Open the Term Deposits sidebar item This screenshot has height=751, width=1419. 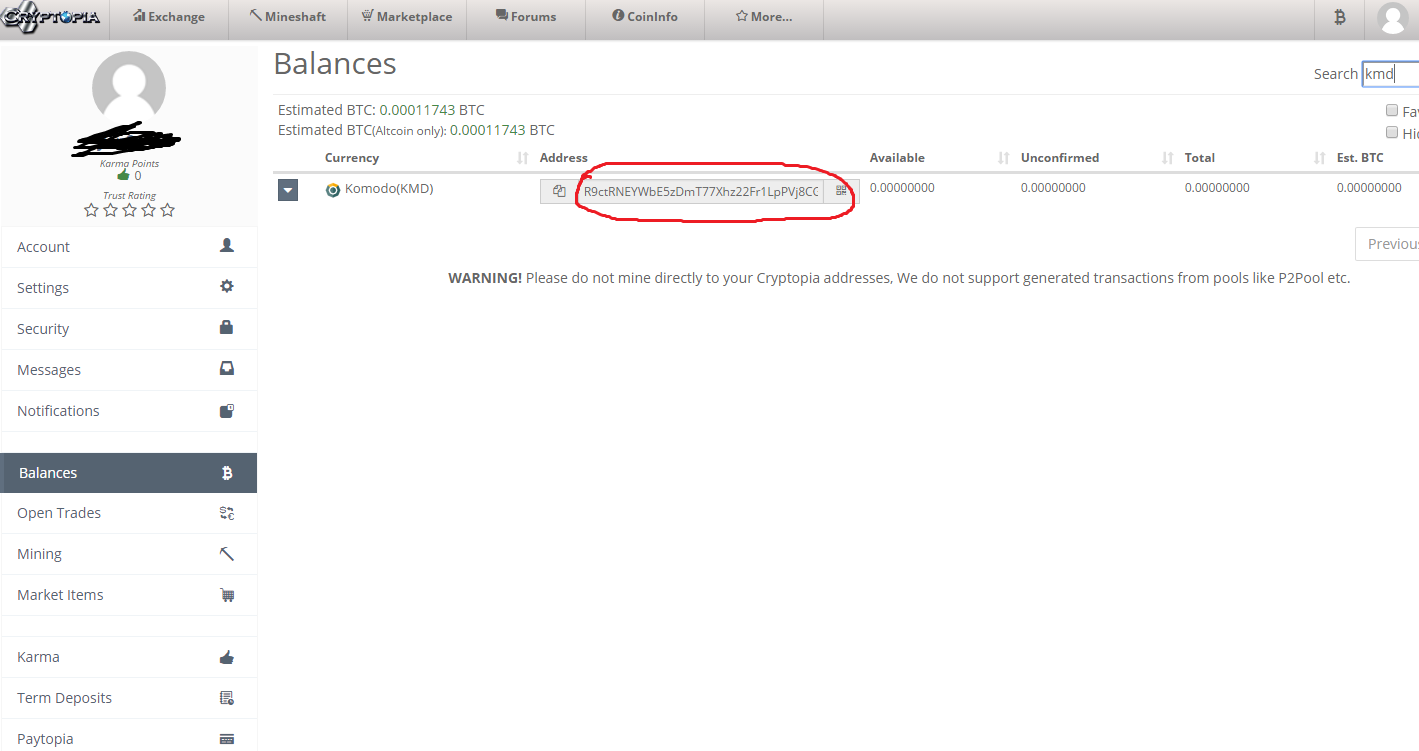coord(129,698)
